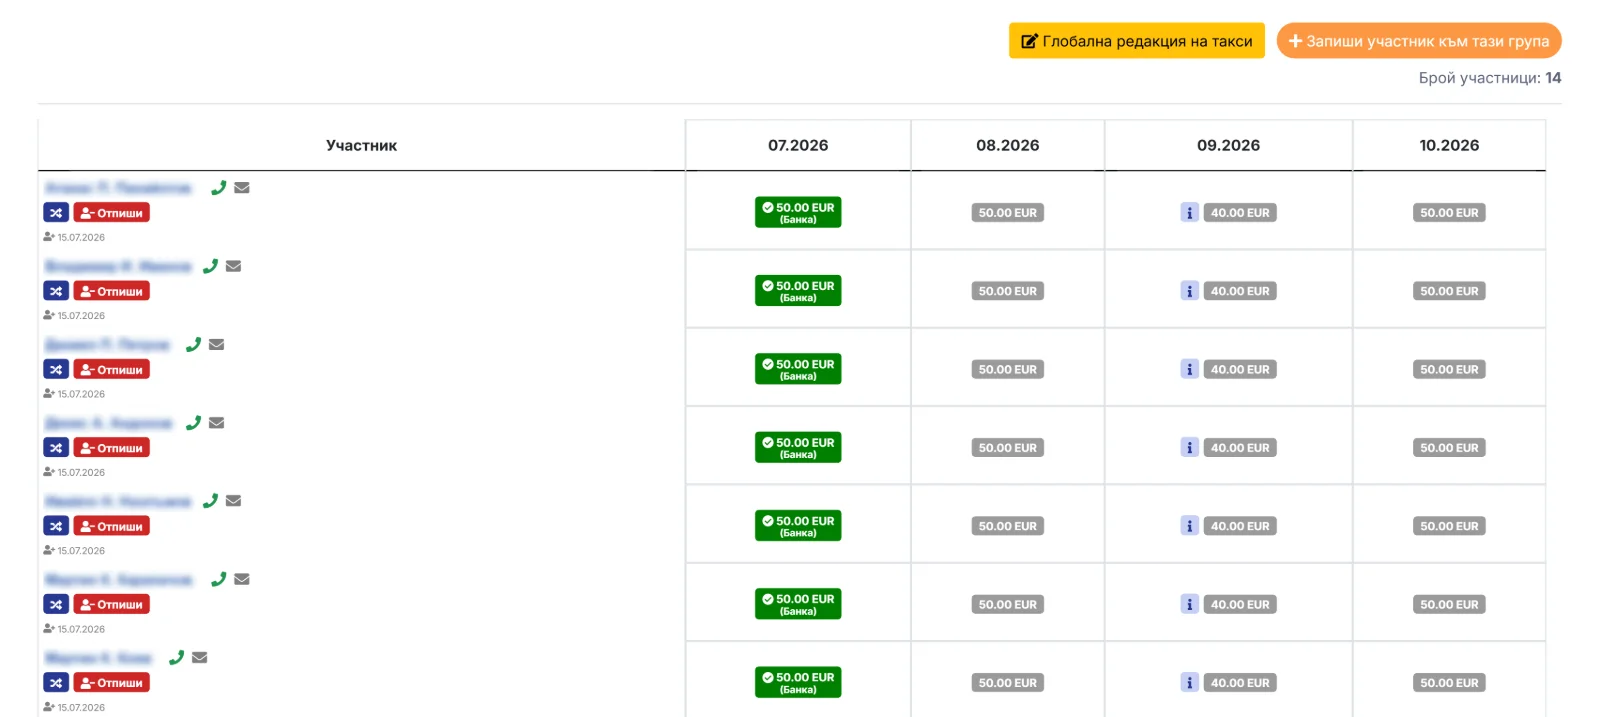Open the paid 50.00 EUR (Банка) badge in first row
Screen dimensions: 1600x717
tap(798, 212)
